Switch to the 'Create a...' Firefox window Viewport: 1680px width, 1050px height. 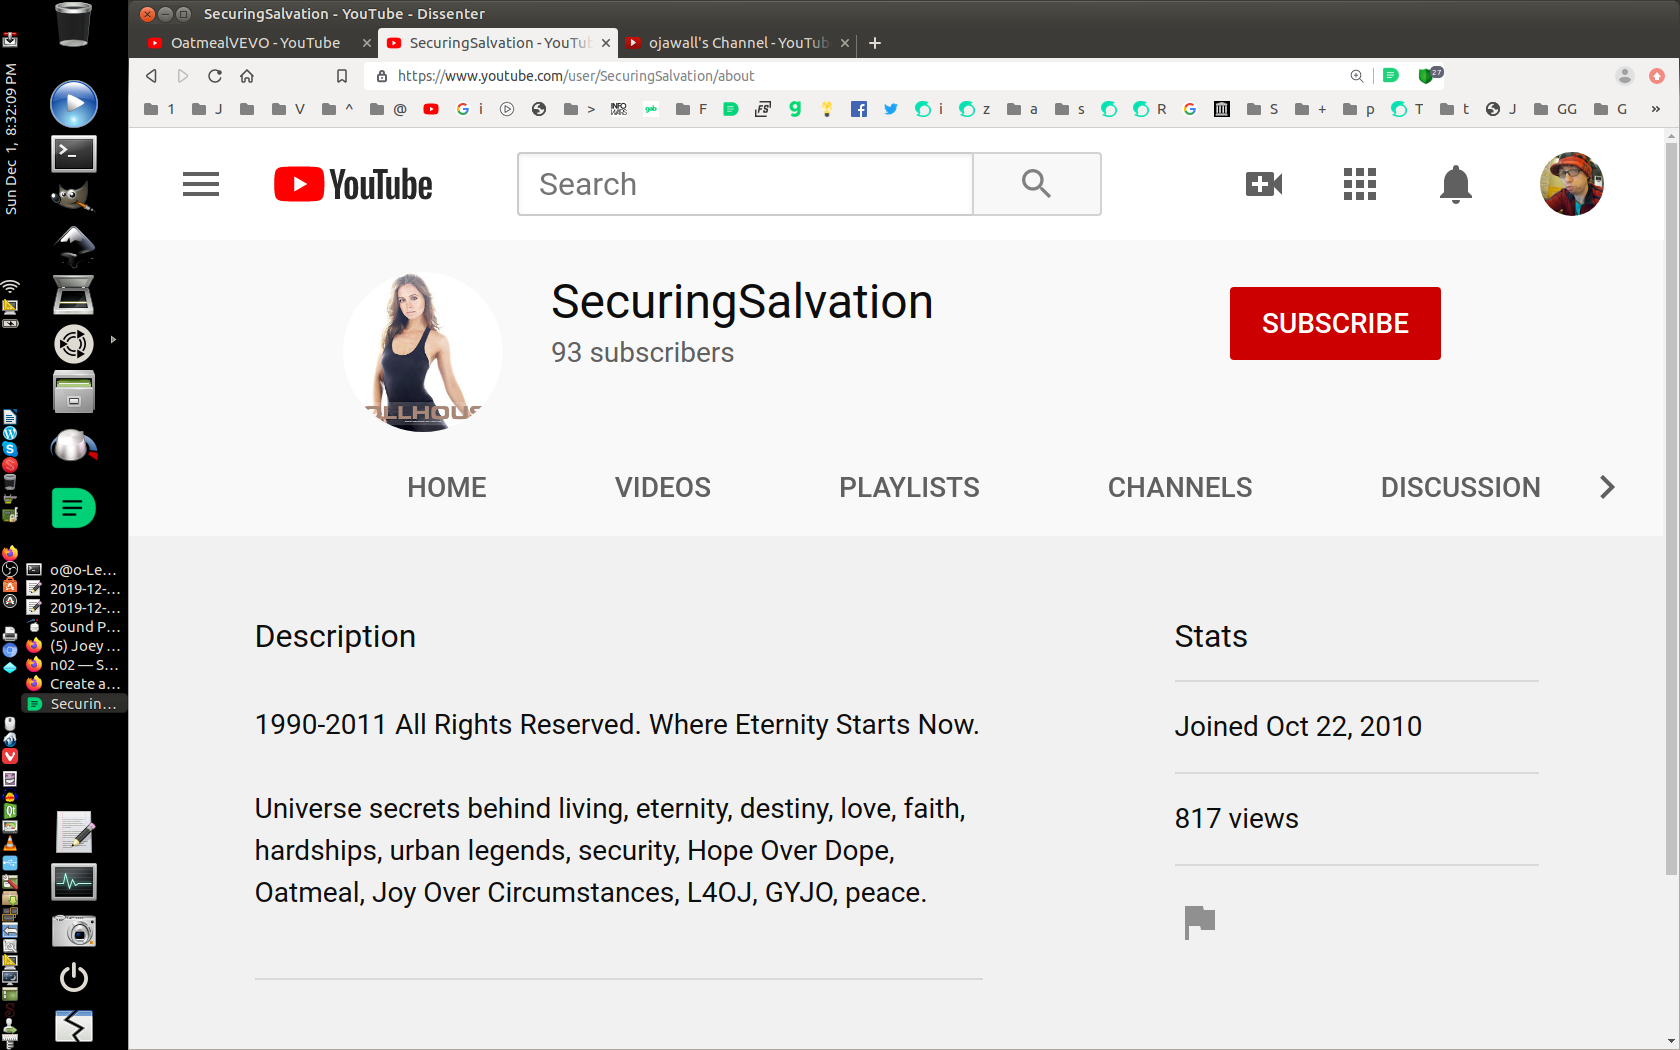click(x=74, y=684)
